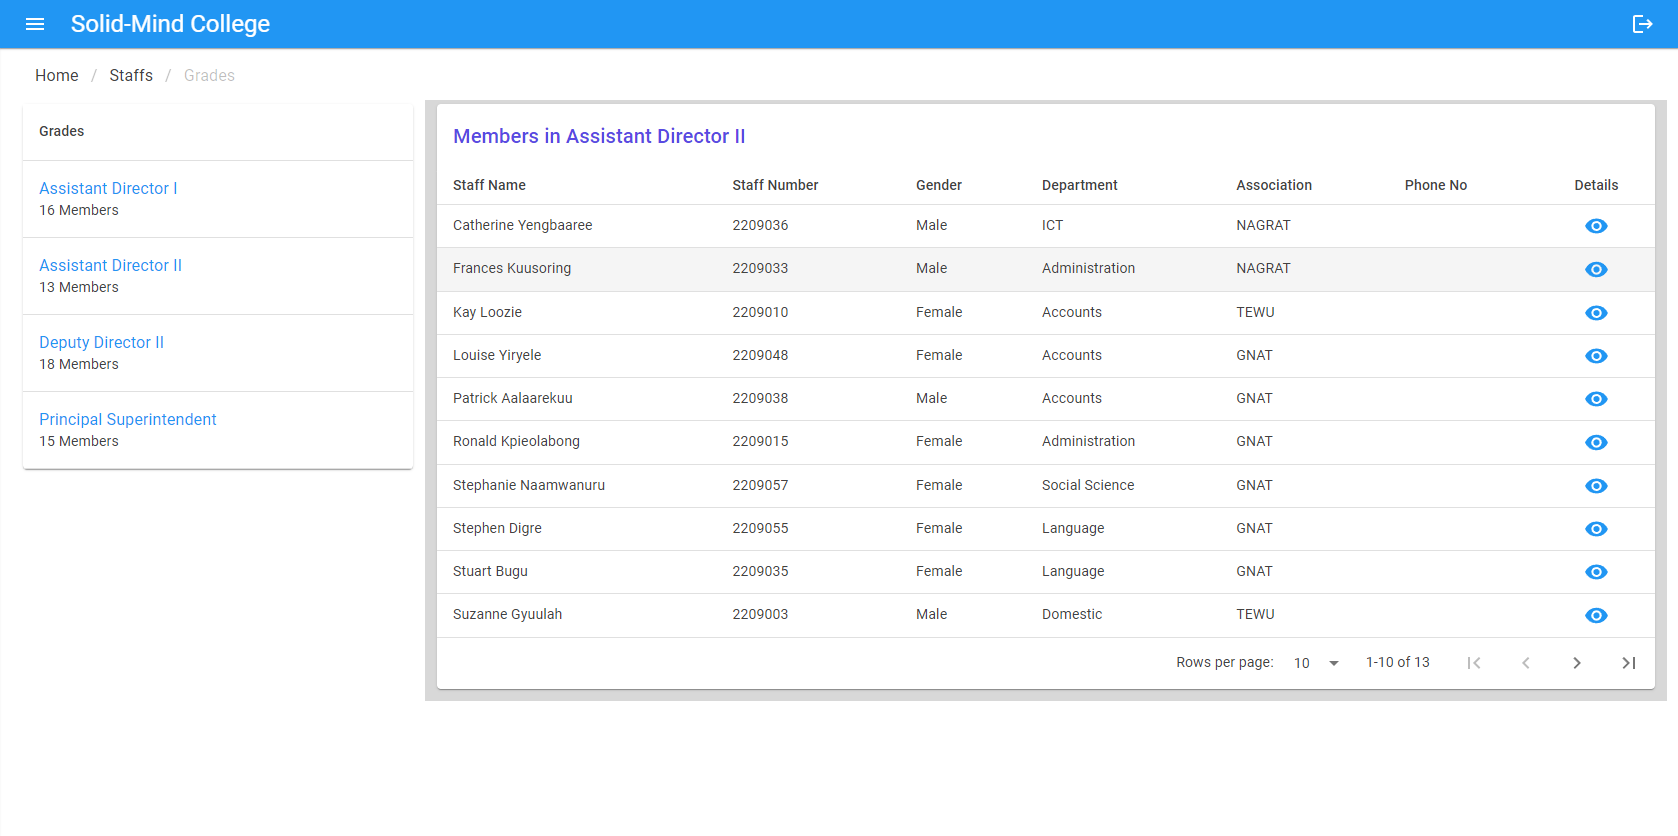Select Assistant Director I grade

[x=108, y=188]
